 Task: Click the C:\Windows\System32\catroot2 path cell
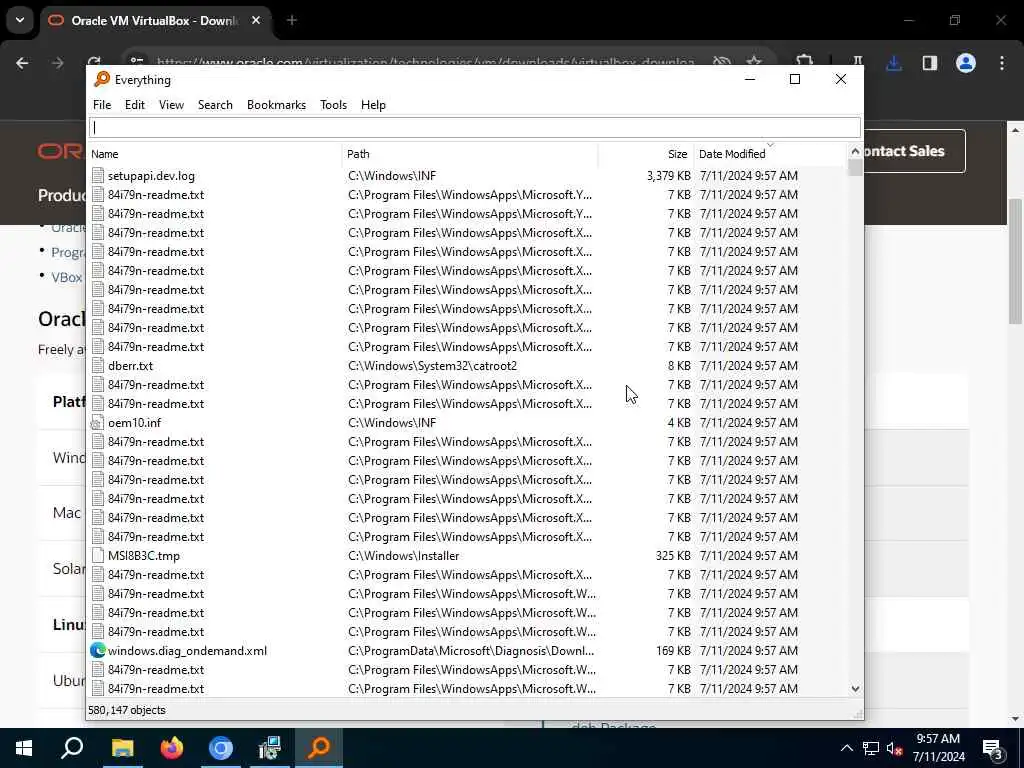click(x=432, y=366)
